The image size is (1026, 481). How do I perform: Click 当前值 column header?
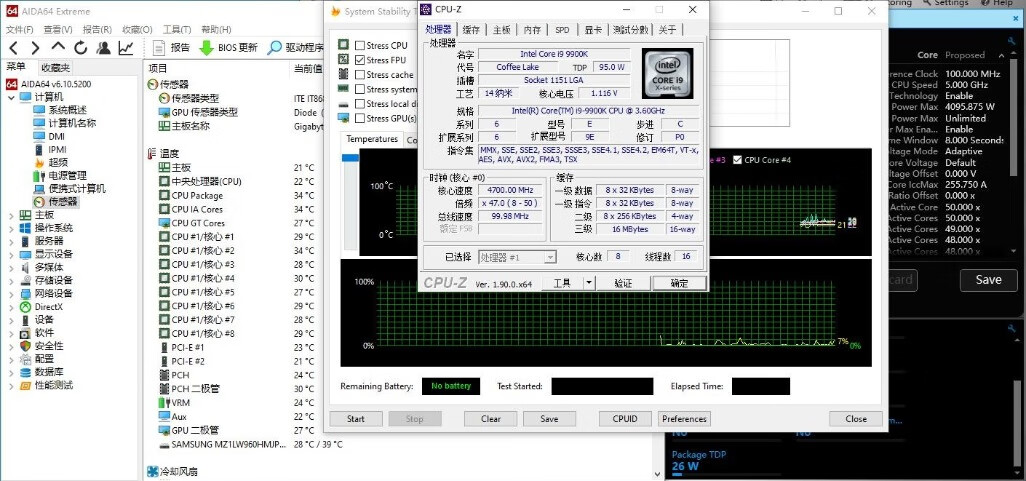(307, 68)
